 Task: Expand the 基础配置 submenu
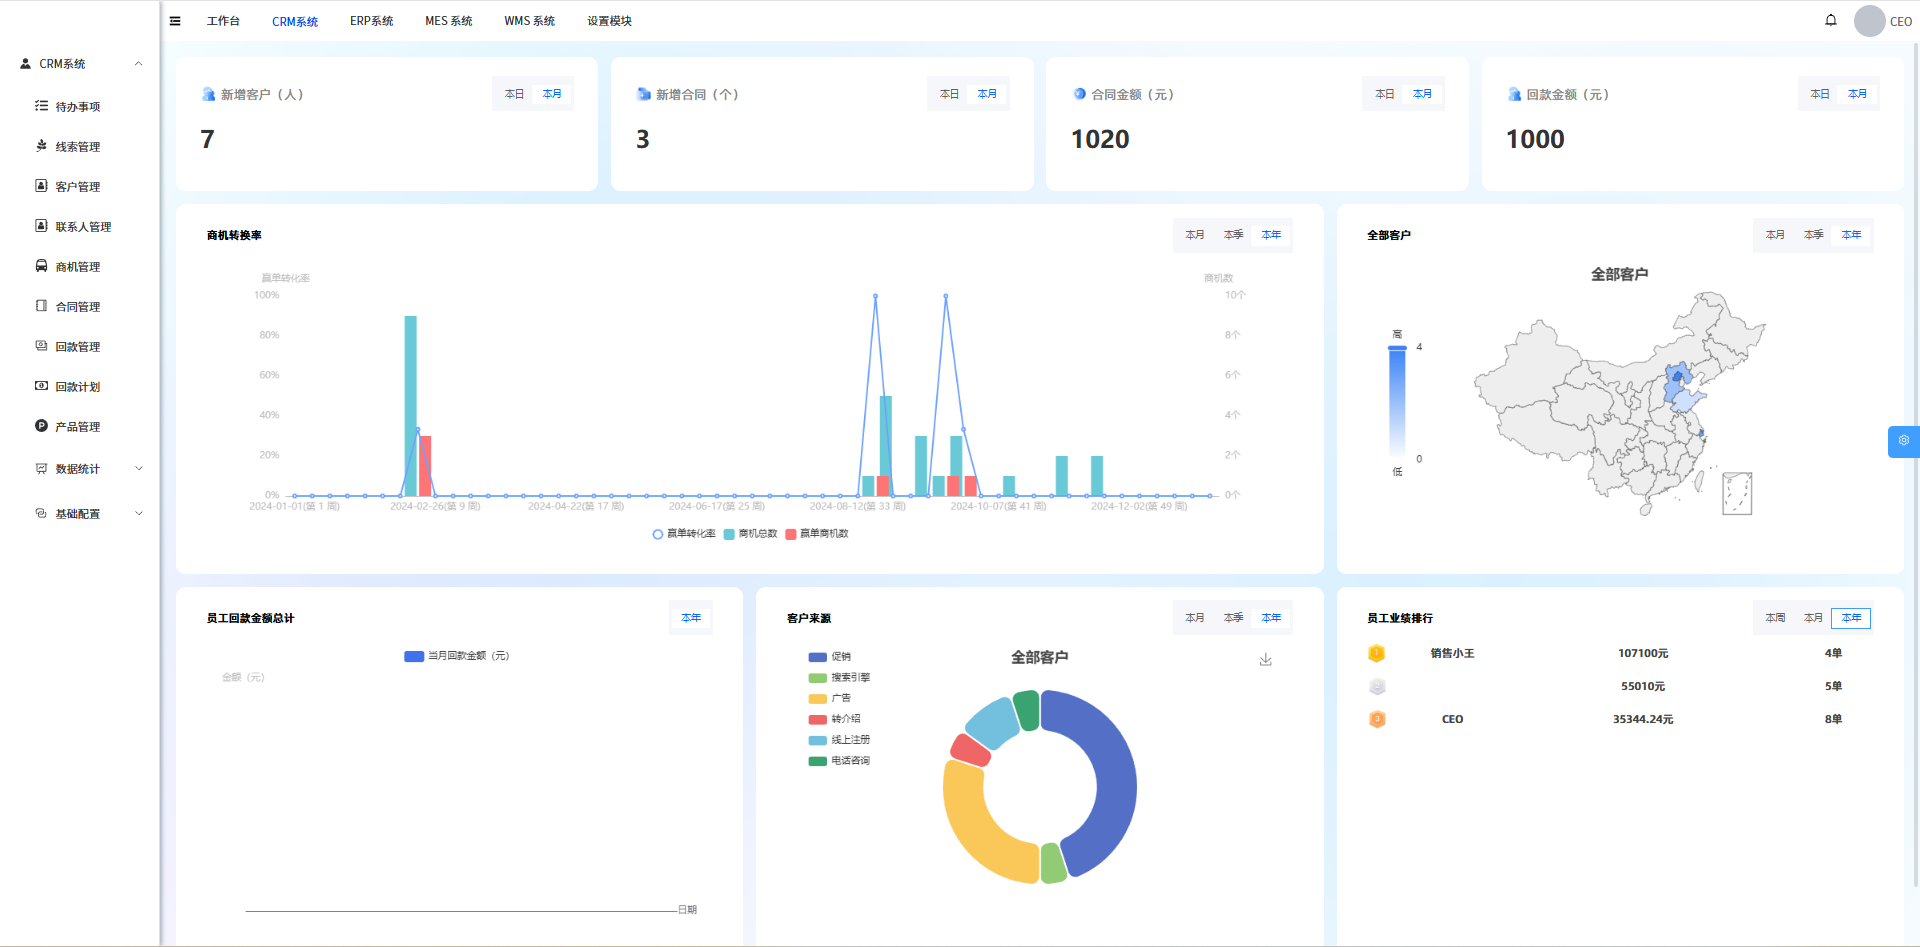[138, 514]
